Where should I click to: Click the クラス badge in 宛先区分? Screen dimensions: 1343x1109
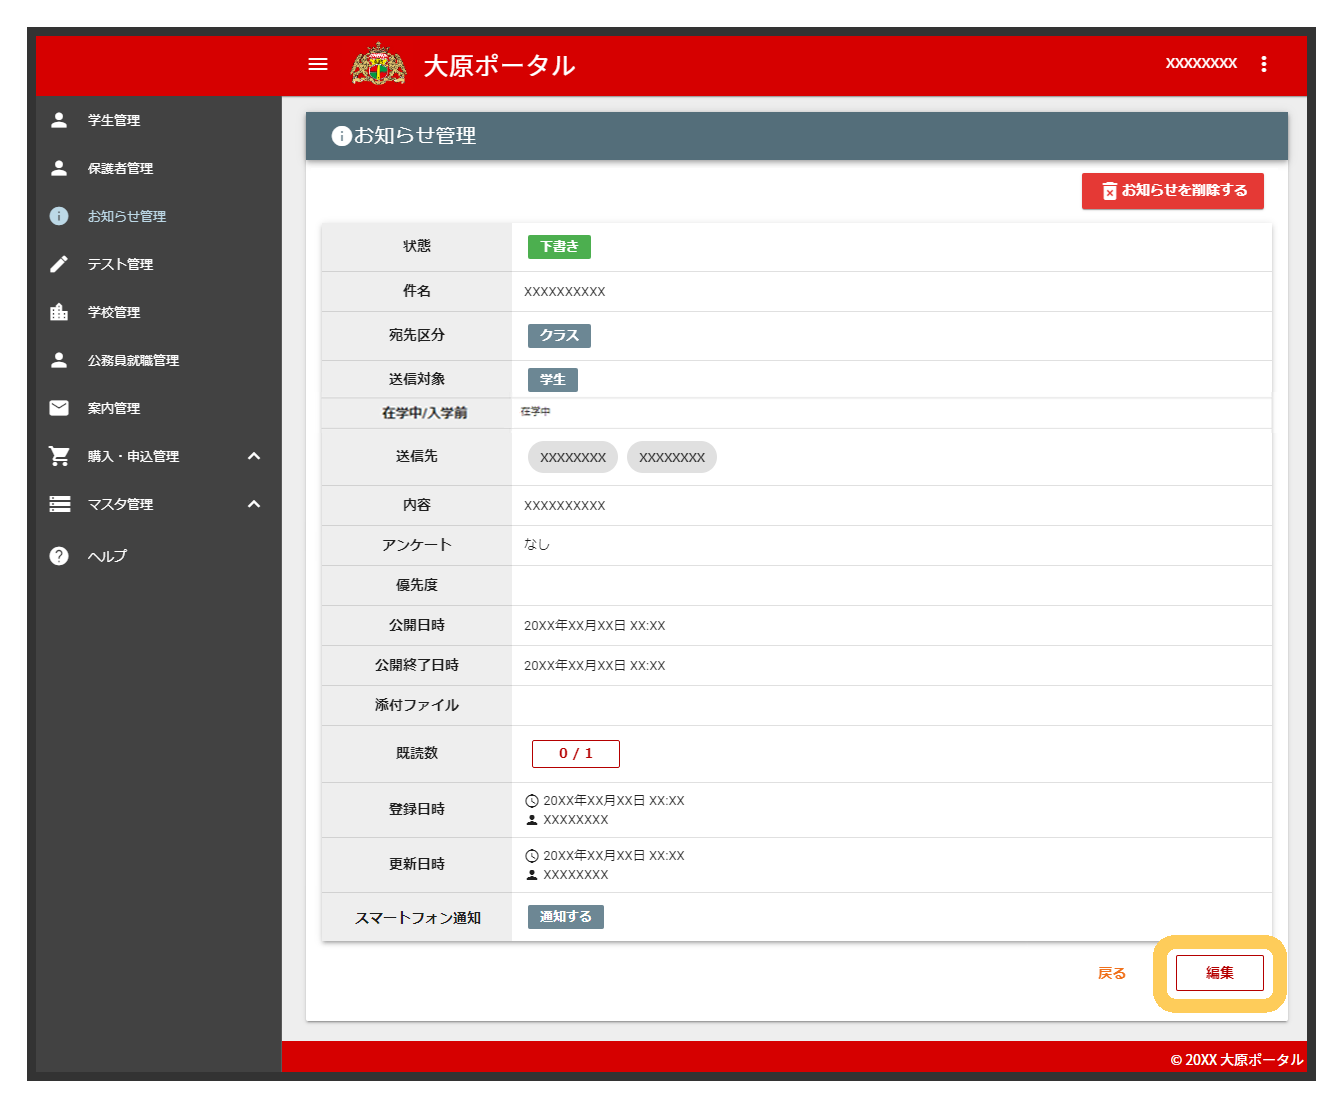click(x=559, y=336)
